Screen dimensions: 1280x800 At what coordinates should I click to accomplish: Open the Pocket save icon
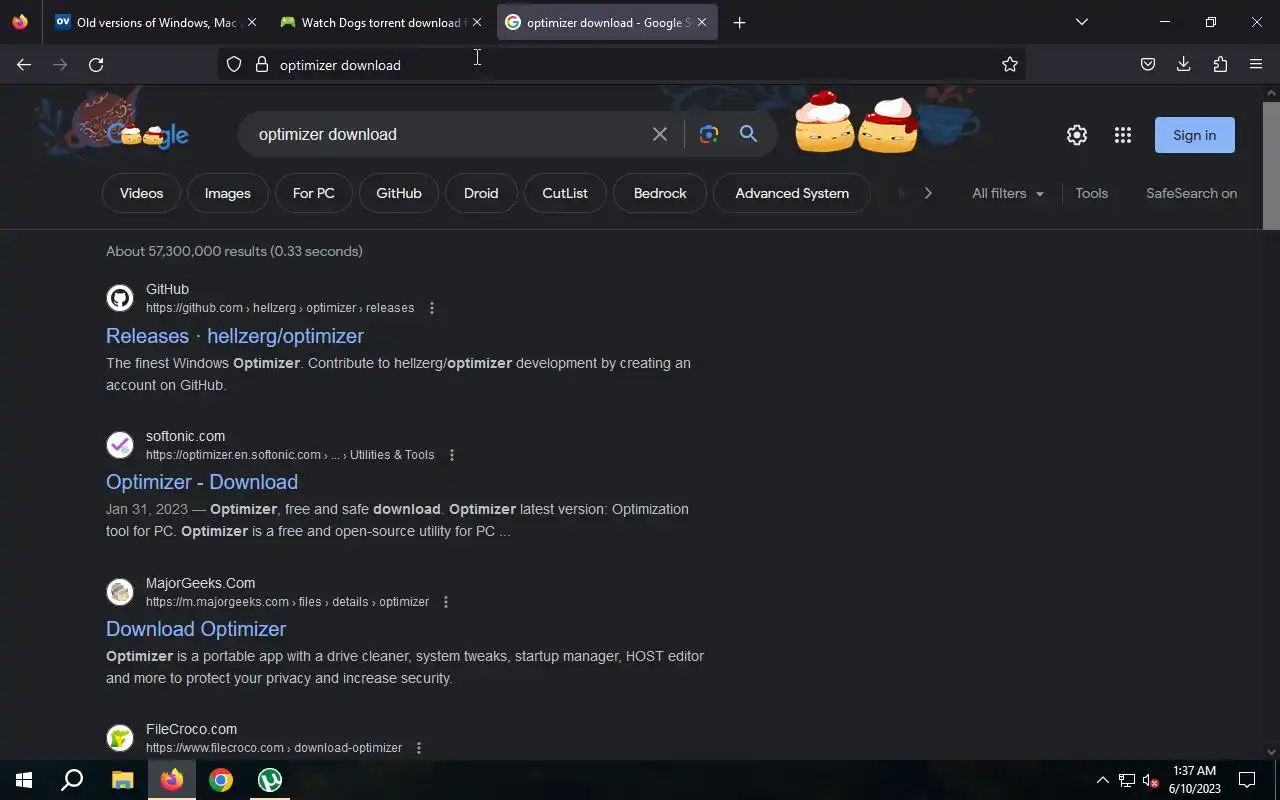pos(1148,65)
